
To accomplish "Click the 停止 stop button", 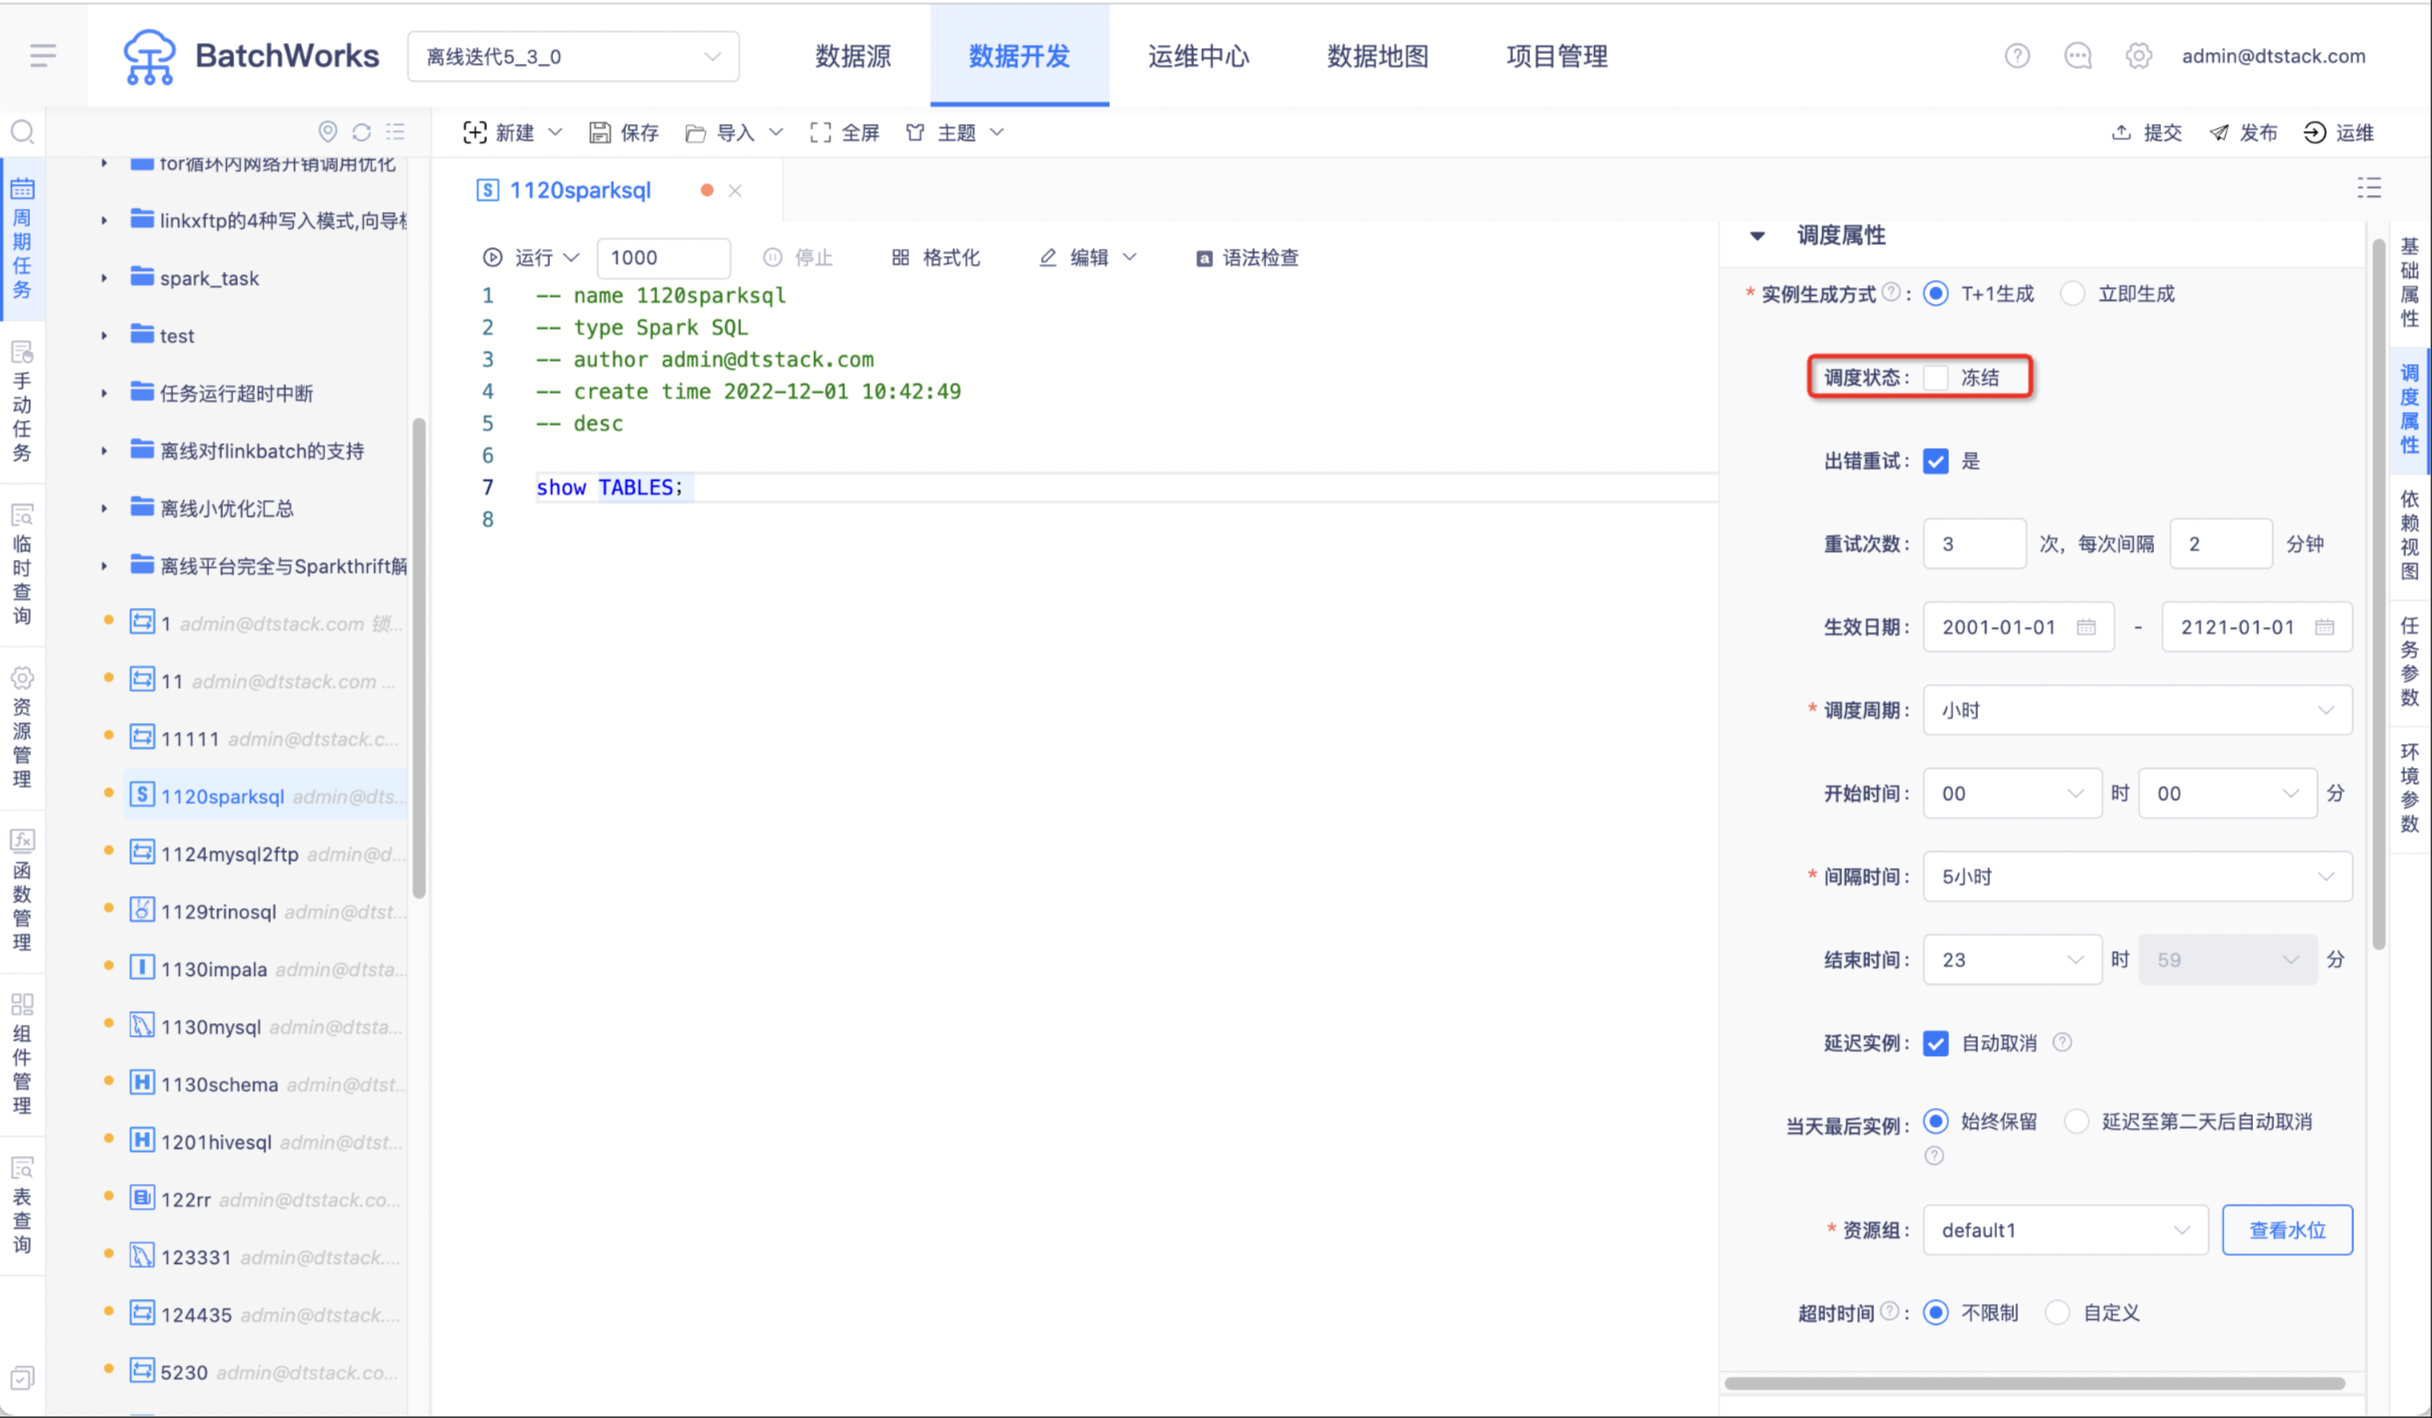I will tap(798, 257).
